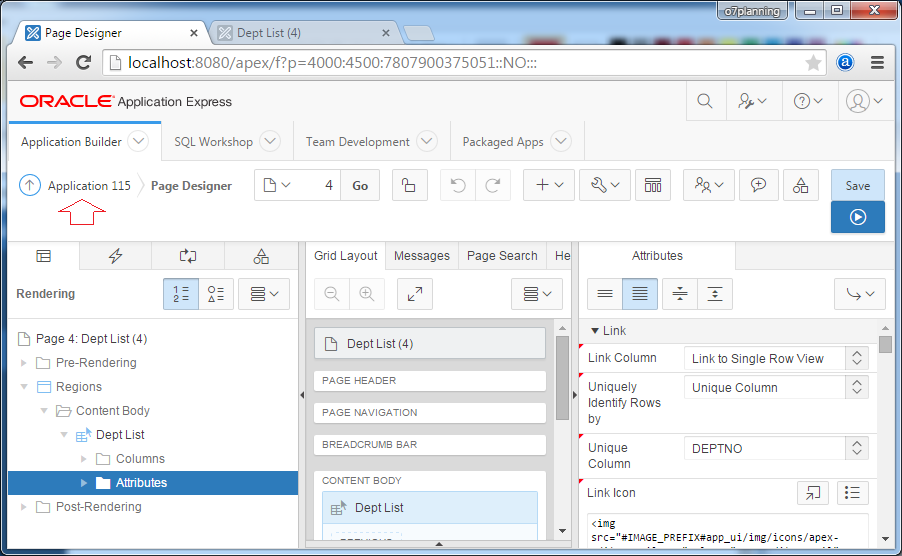The height and width of the screenshot is (556, 902).
Task: Click the Go button
Action: click(360, 185)
